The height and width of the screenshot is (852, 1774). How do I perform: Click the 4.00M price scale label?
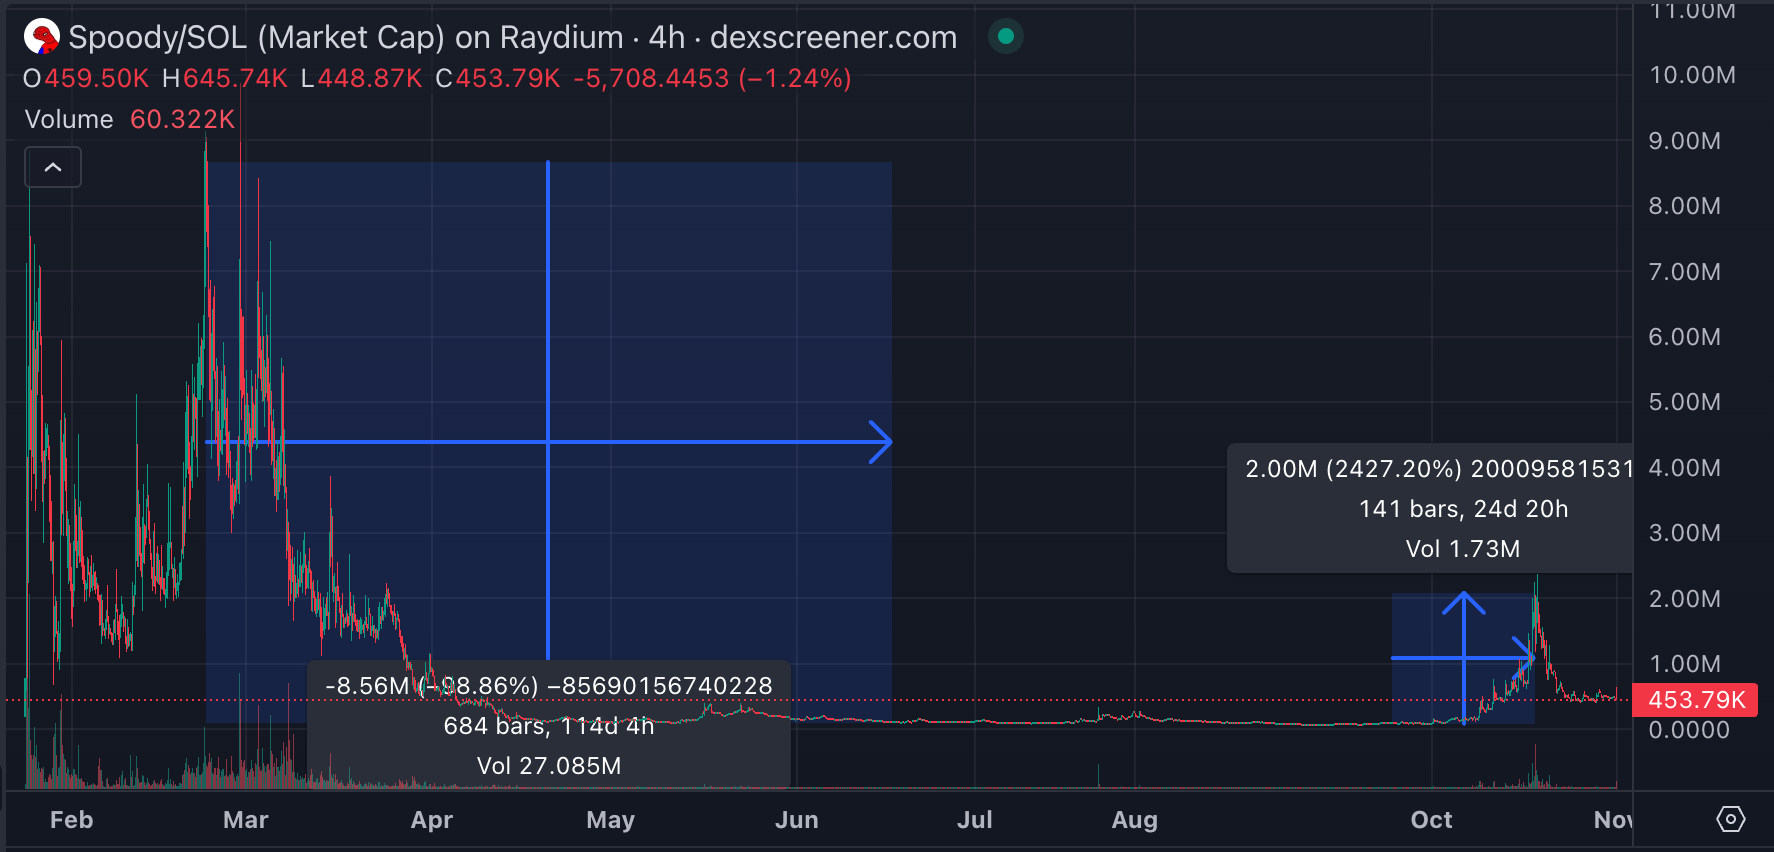[1685, 468]
